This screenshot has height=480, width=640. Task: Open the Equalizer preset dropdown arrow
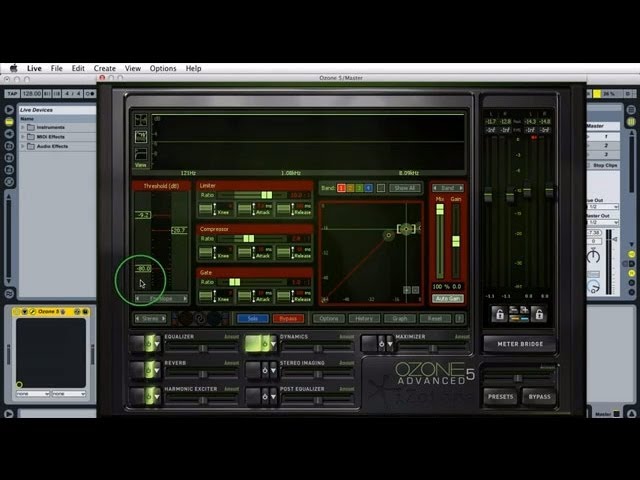157,344
